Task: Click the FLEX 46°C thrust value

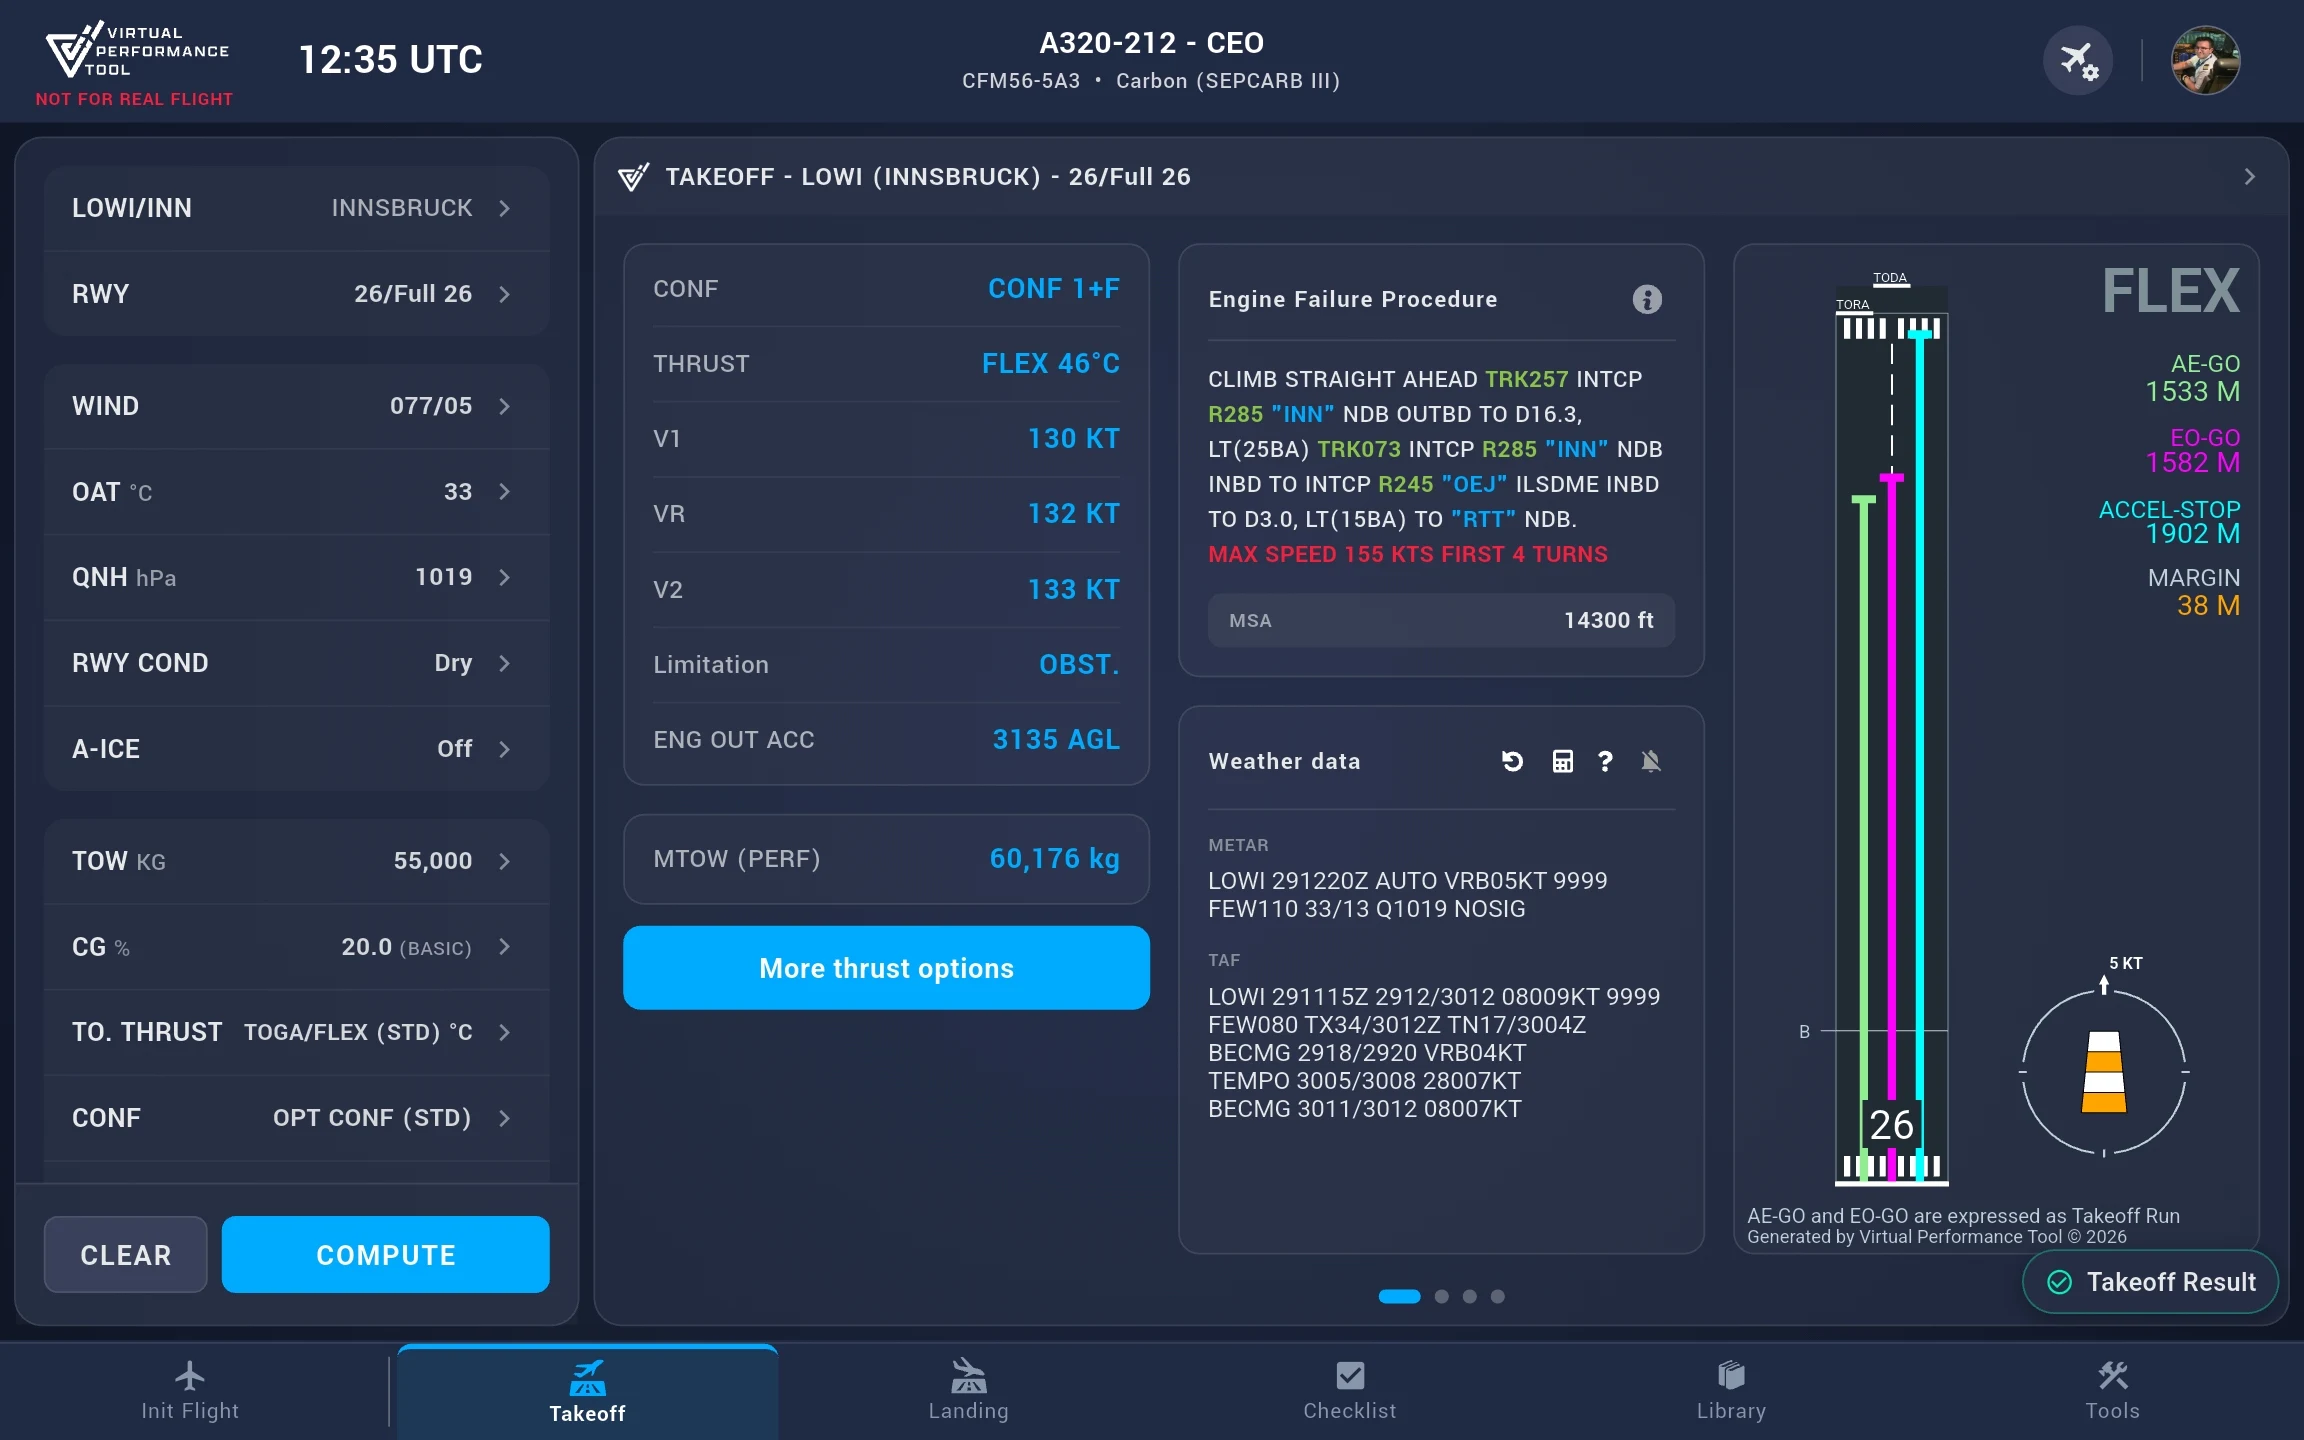Action: pos(1050,364)
